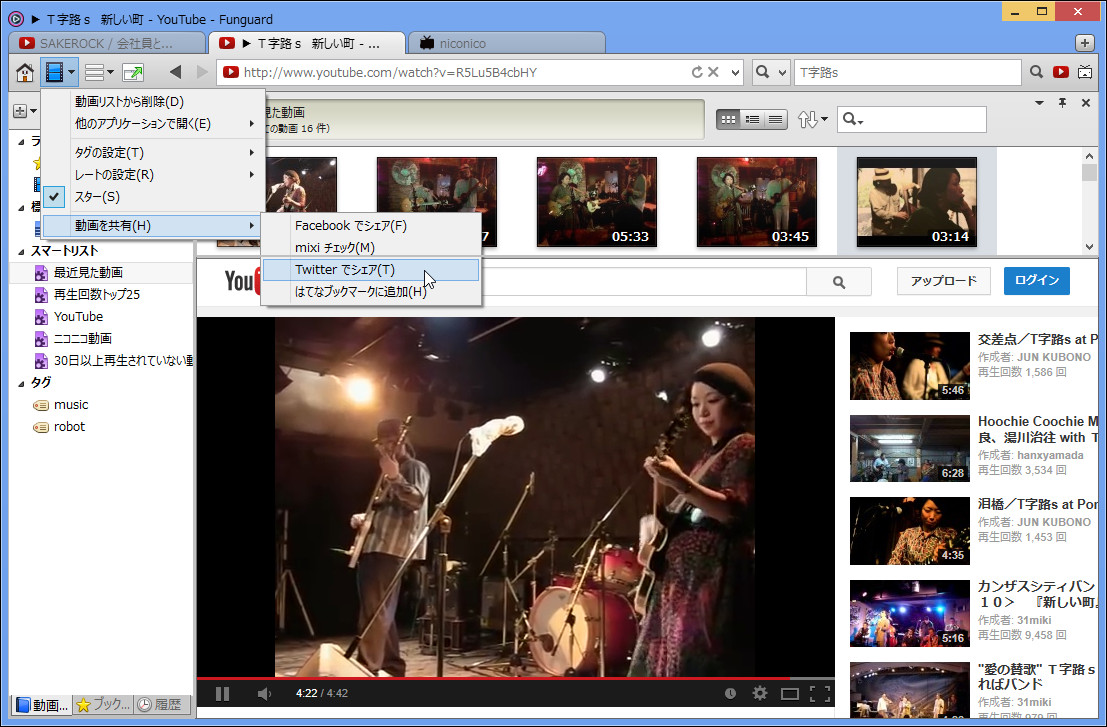Navigate forward with the right arrow
The image size is (1107, 727).
tap(202, 72)
